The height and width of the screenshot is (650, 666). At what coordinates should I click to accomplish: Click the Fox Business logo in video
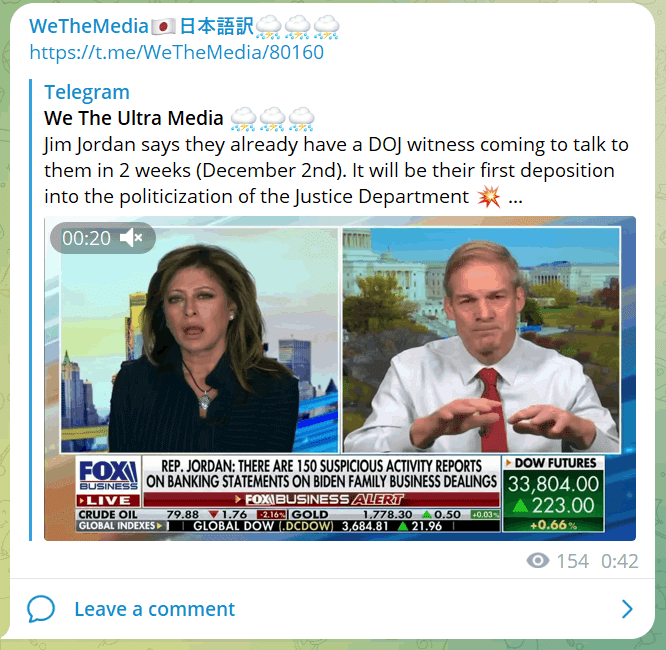coord(109,475)
